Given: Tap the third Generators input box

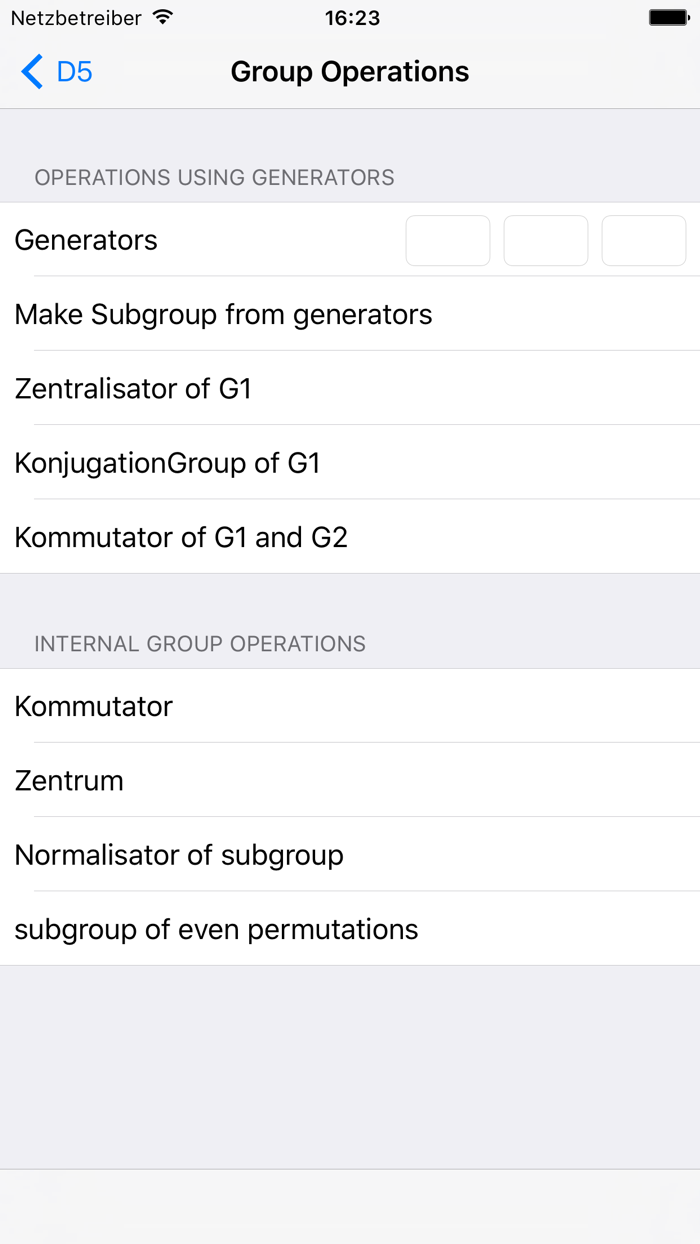Looking at the screenshot, I should (643, 241).
